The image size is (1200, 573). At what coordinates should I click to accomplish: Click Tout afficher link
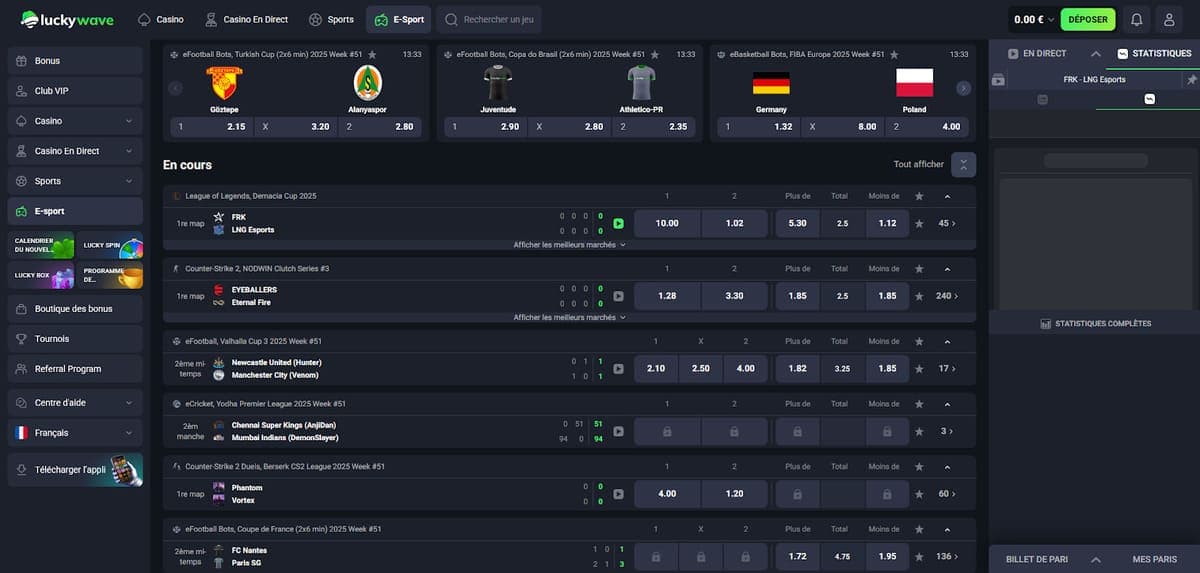point(918,164)
